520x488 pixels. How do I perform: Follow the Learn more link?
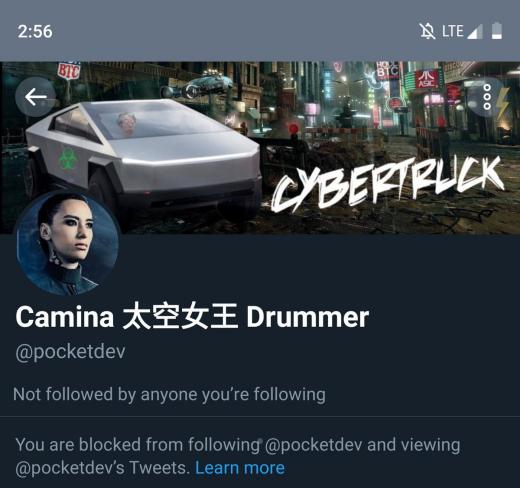pos(240,468)
